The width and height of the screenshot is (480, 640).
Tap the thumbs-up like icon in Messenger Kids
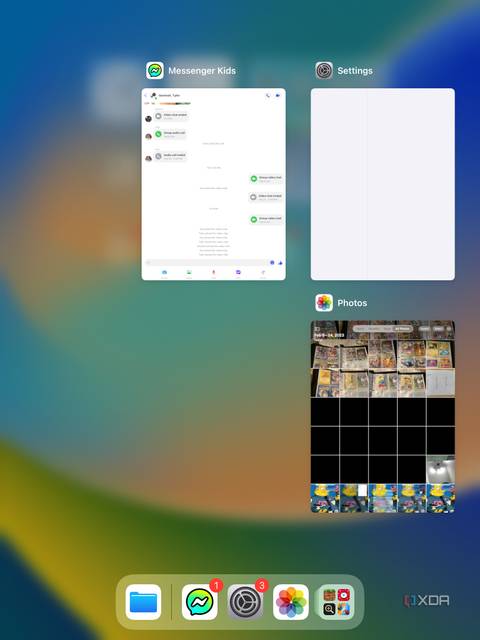click(280, 263)
